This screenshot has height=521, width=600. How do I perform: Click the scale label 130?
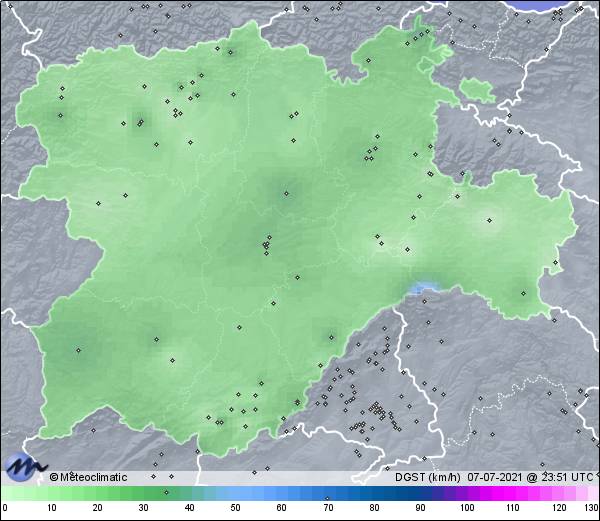(x=592, y=508)
